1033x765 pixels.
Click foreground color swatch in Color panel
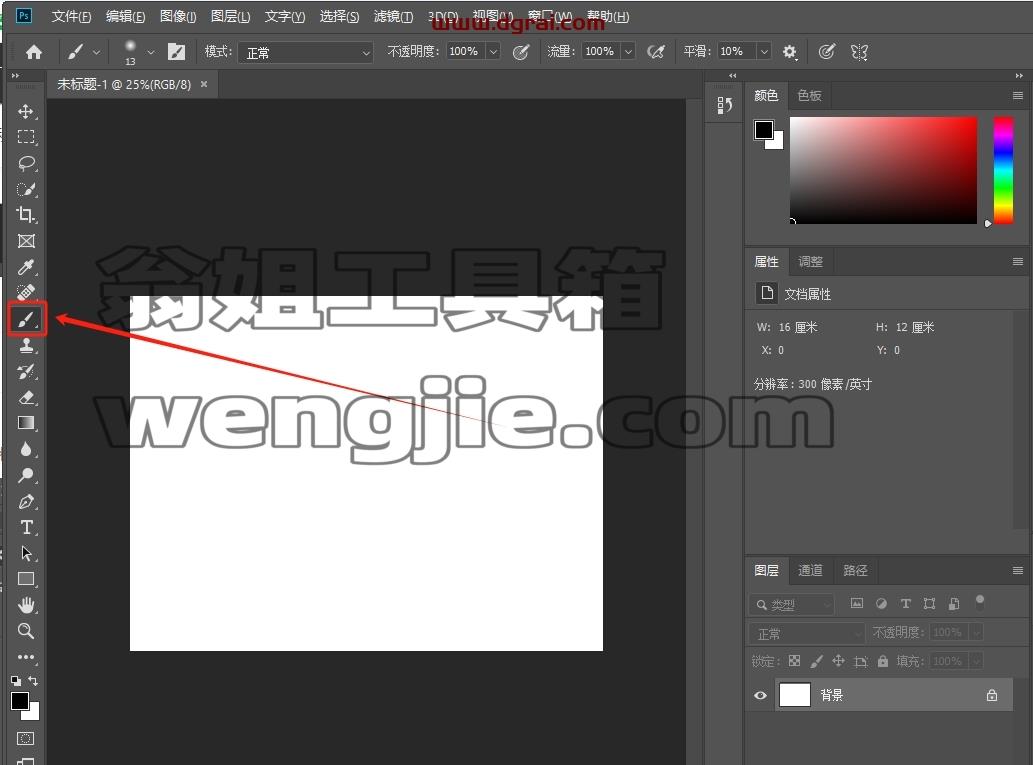click(764, 130)
